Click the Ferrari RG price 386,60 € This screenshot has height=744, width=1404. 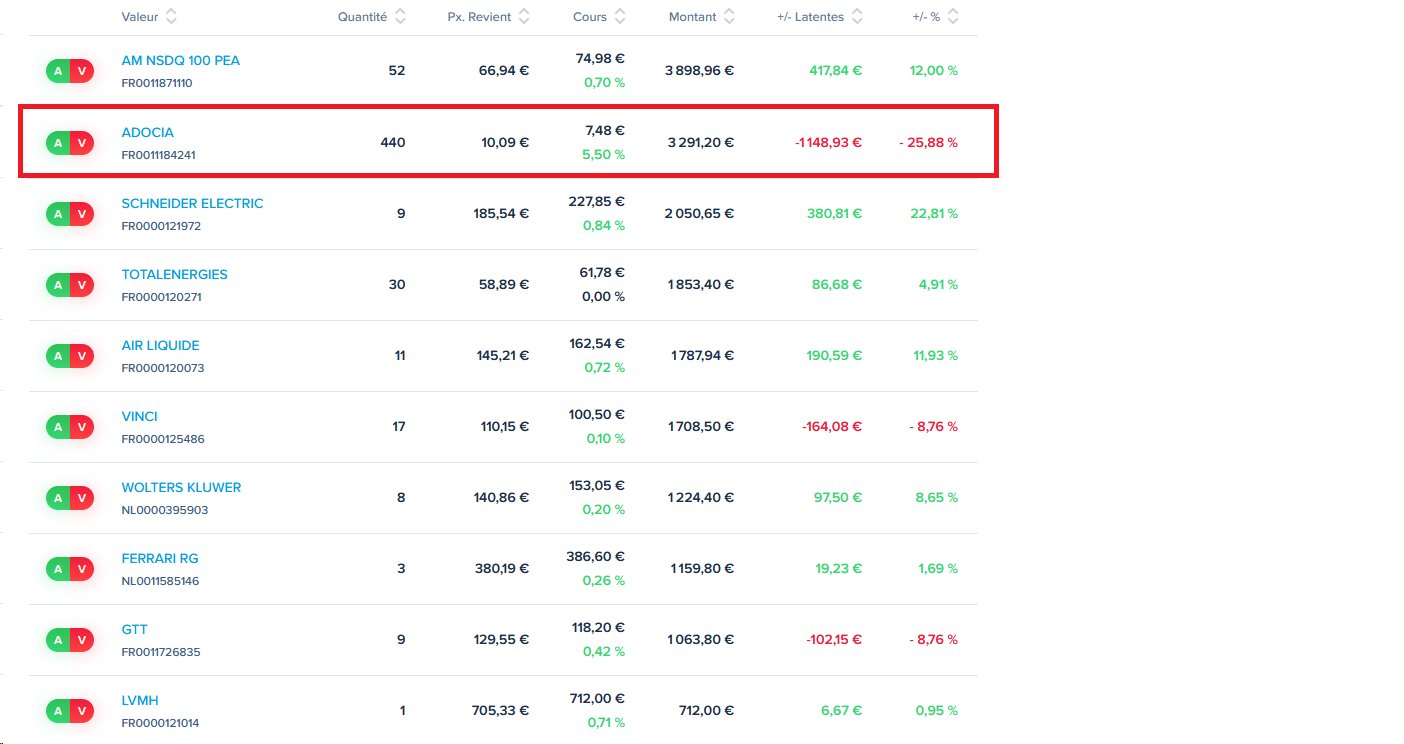(x=596, y=557)
